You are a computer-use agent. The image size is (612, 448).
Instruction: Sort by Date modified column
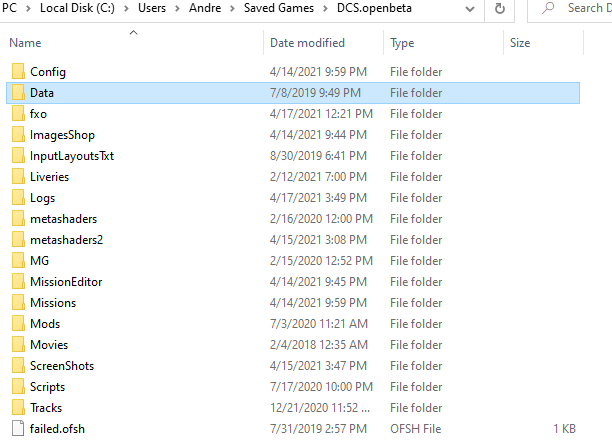point(307,43)
